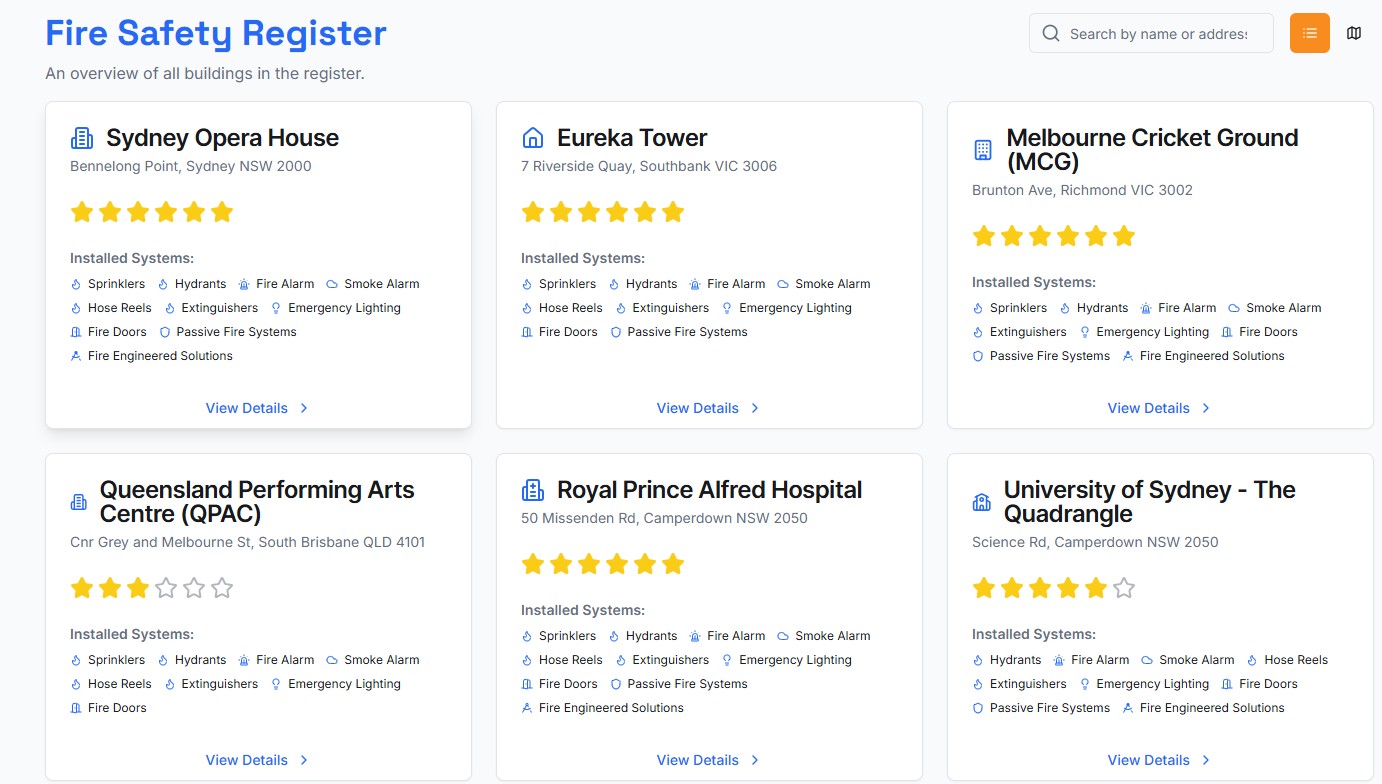Viewport: 1382px width, 784px height.
Task: Click the Melbourne Cricket Ground building icon
Action: pos(983,150)
